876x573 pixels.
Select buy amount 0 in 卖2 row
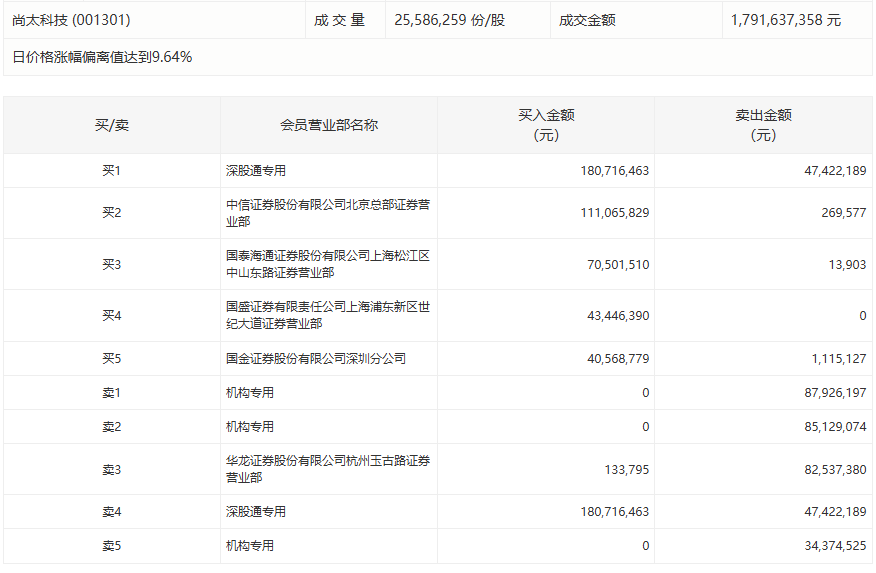click(x=645, y=427)
